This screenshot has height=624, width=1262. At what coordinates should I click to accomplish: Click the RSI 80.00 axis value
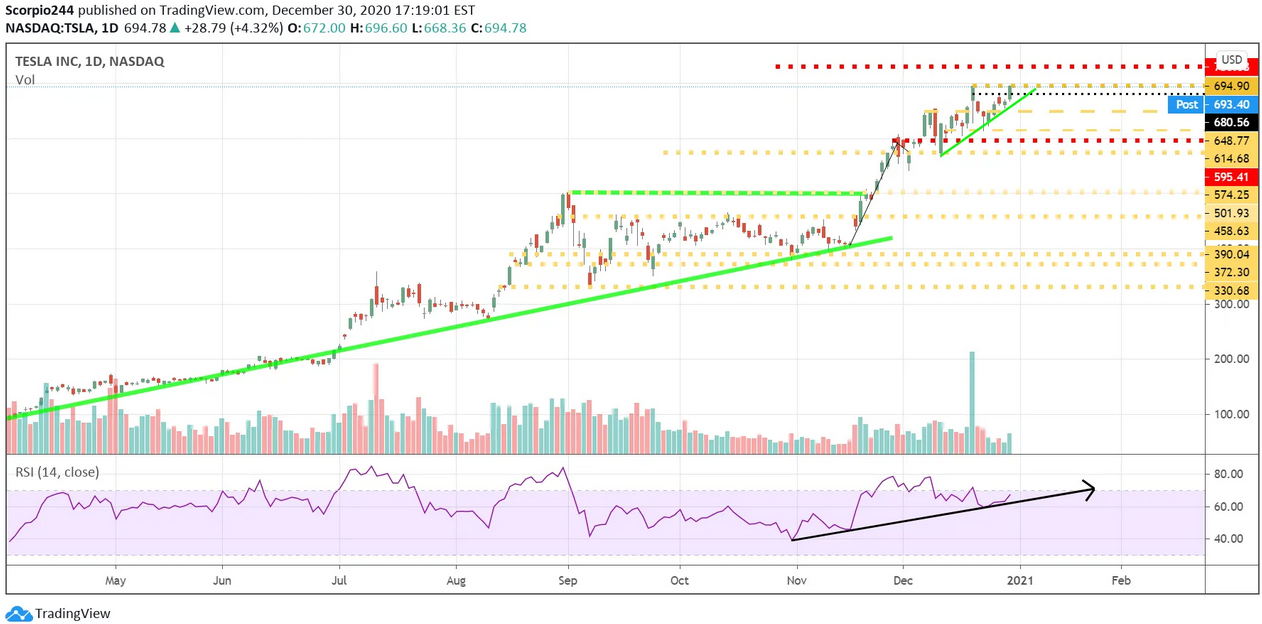click(1228, 474)
